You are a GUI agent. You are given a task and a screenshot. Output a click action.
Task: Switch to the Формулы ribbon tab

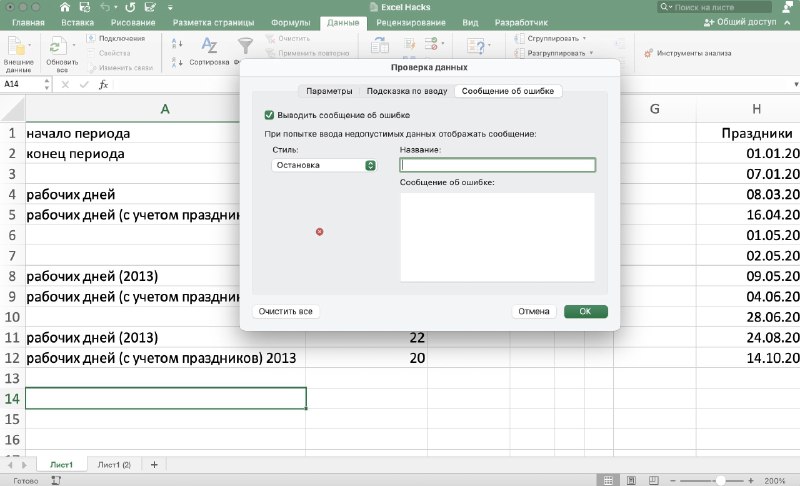click(x=290, y=22)
